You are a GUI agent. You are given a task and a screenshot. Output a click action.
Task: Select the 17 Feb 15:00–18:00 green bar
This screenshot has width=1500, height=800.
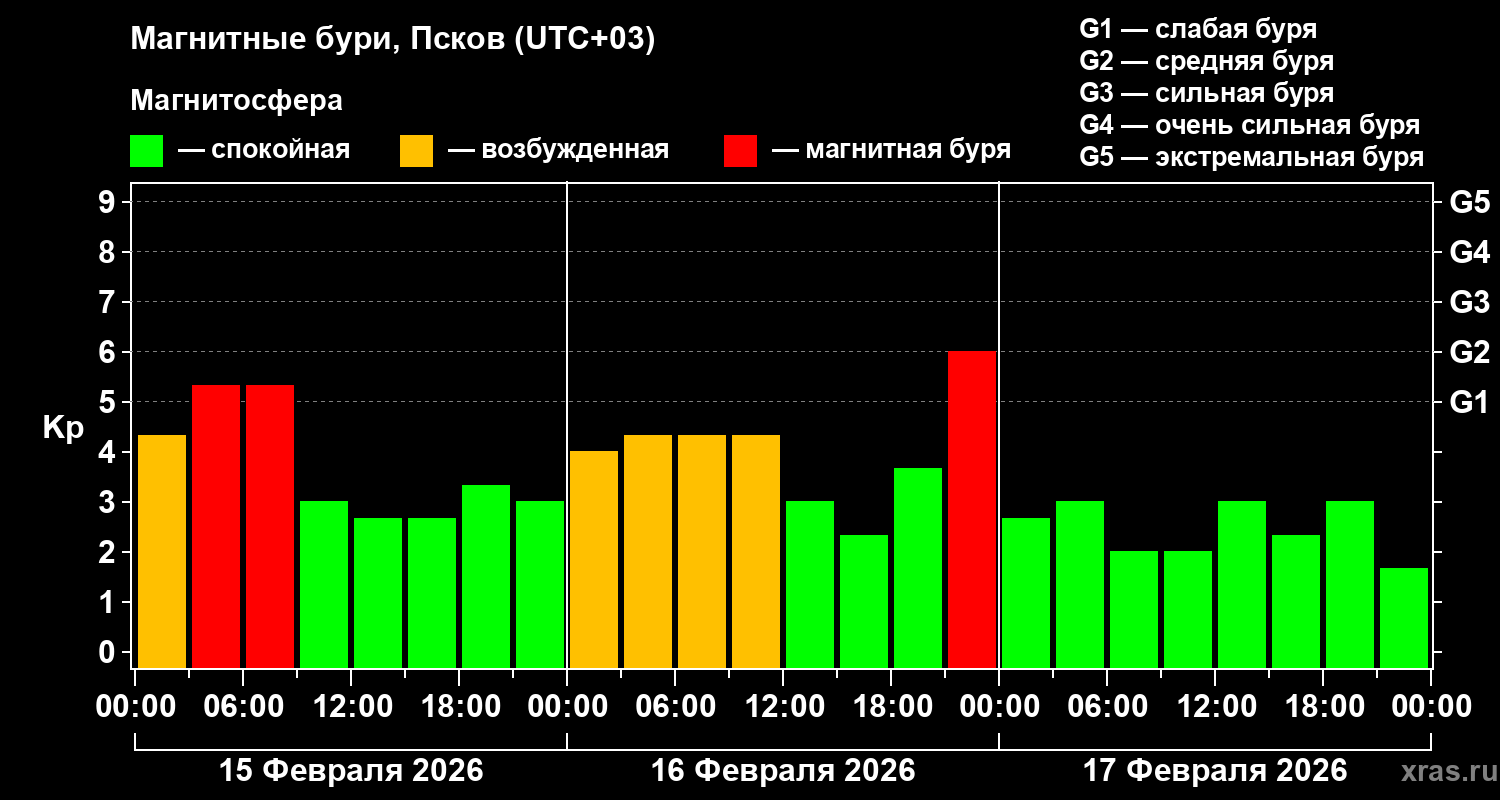(1296, 601)
